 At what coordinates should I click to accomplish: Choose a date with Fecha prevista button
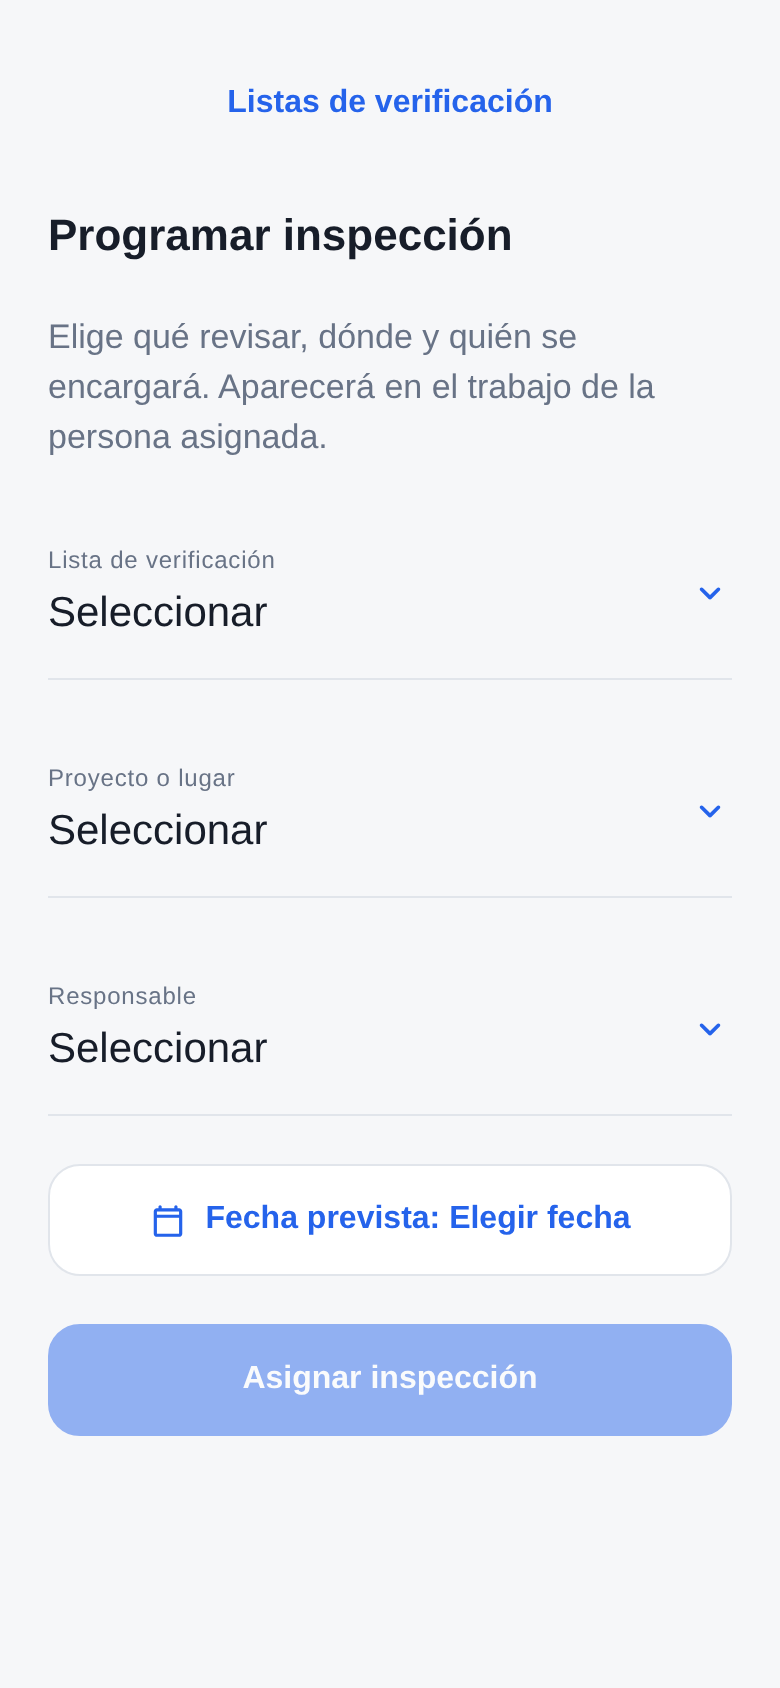[390, 1220]
